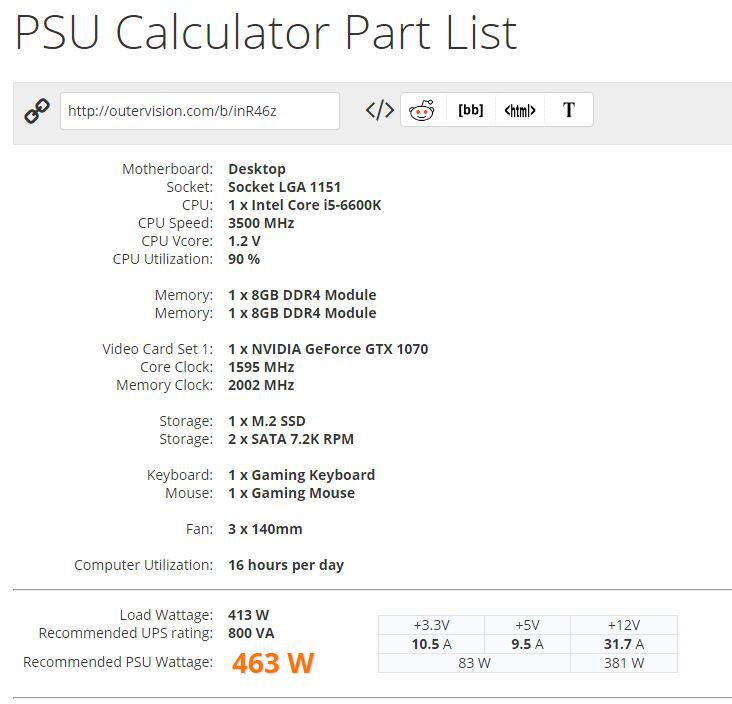Click the +5V column header
Screen dimensions: 732x704
pyautogui.click(x=527, y=625)
